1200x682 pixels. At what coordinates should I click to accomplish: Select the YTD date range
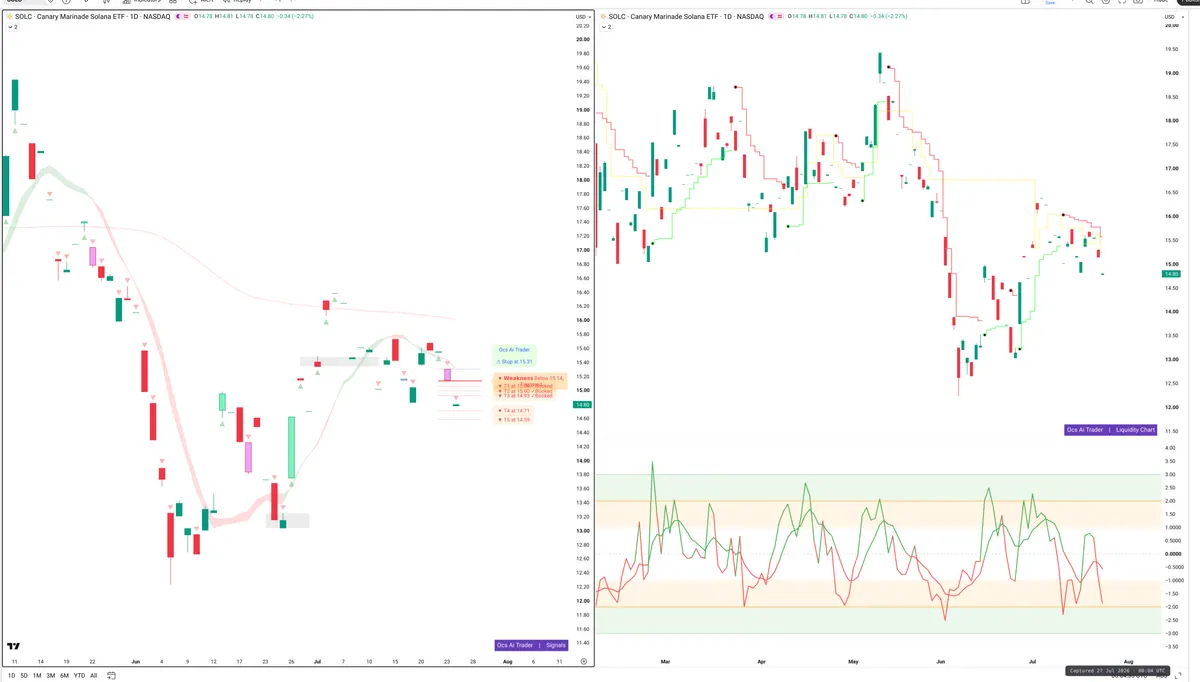[80, 676]
